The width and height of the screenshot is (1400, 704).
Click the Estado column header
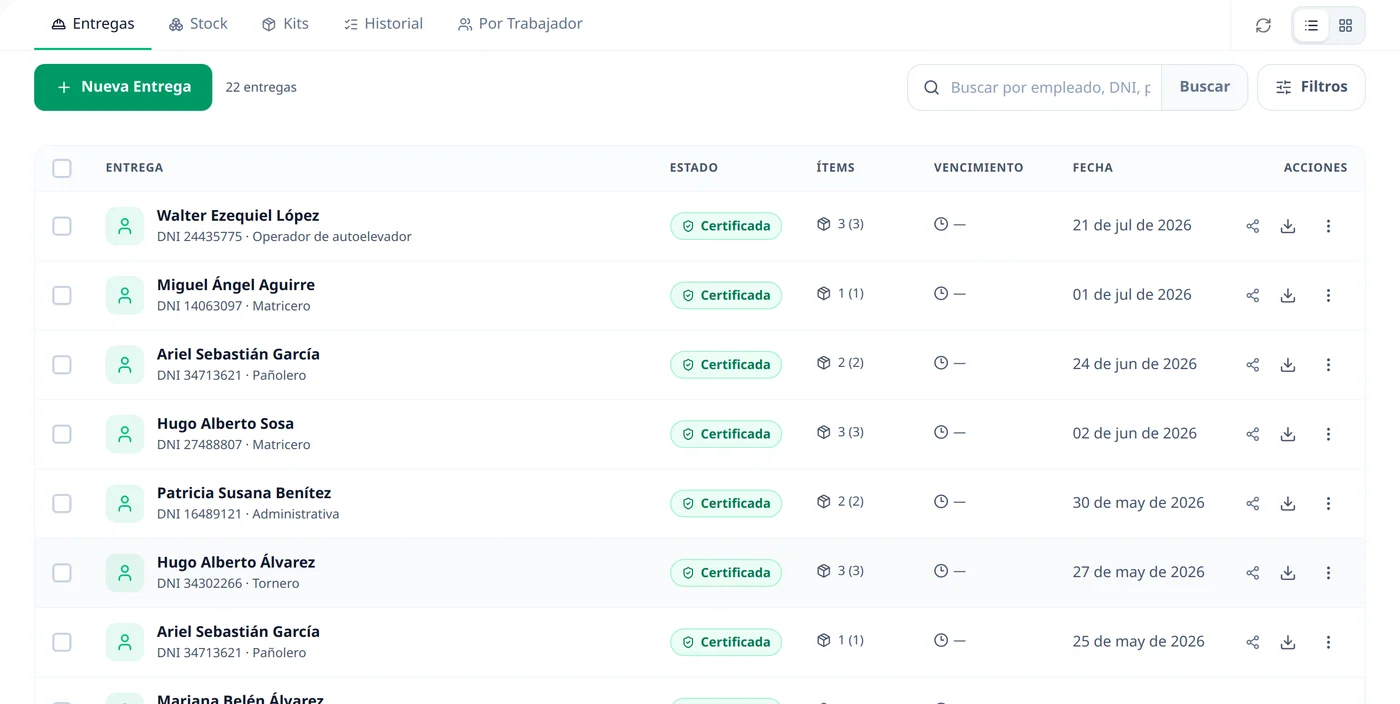click(x=694, y=168)
